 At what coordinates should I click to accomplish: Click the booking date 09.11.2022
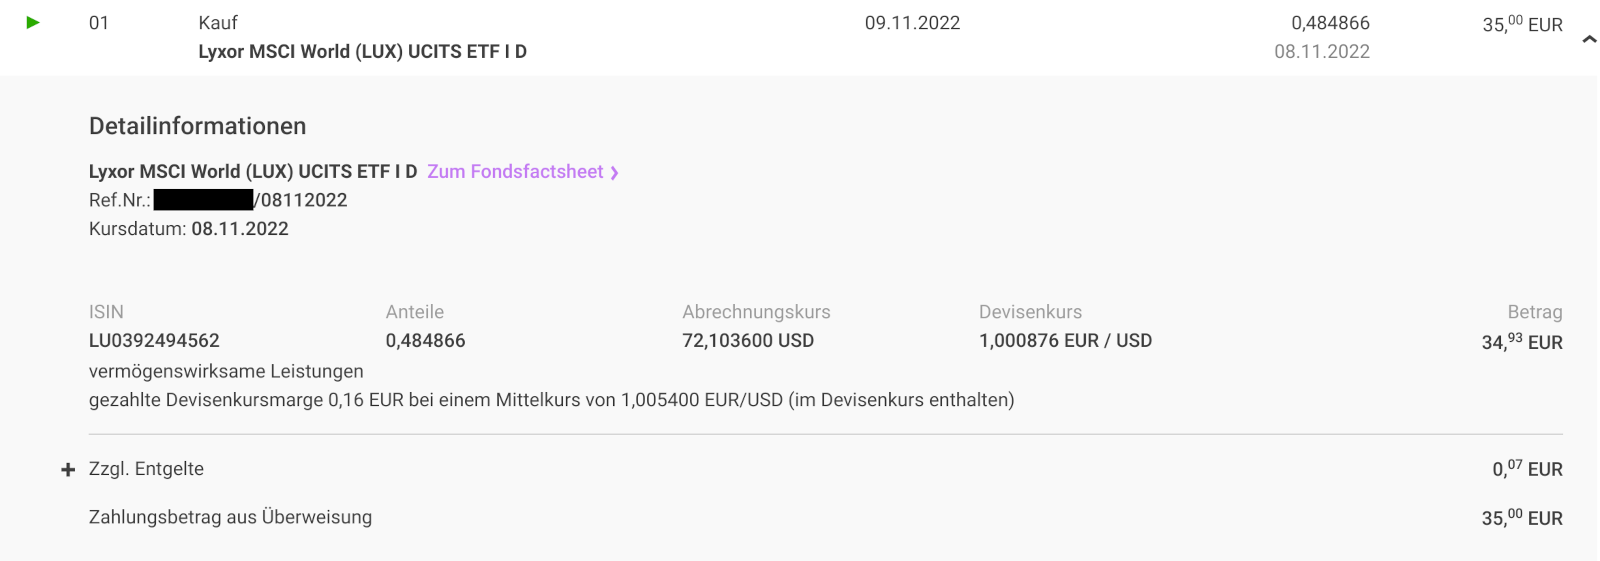point(912,23)
